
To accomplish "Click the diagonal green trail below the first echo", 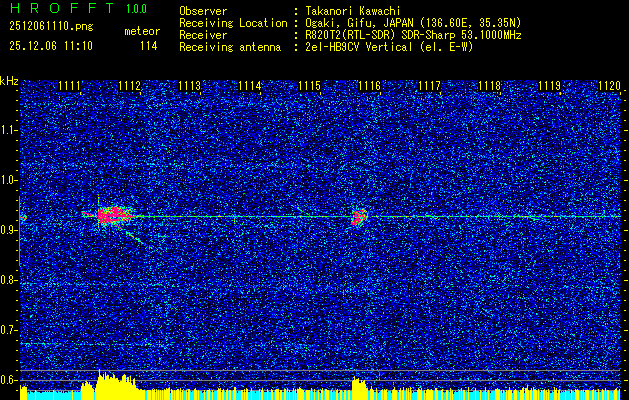I will point(134,237).
